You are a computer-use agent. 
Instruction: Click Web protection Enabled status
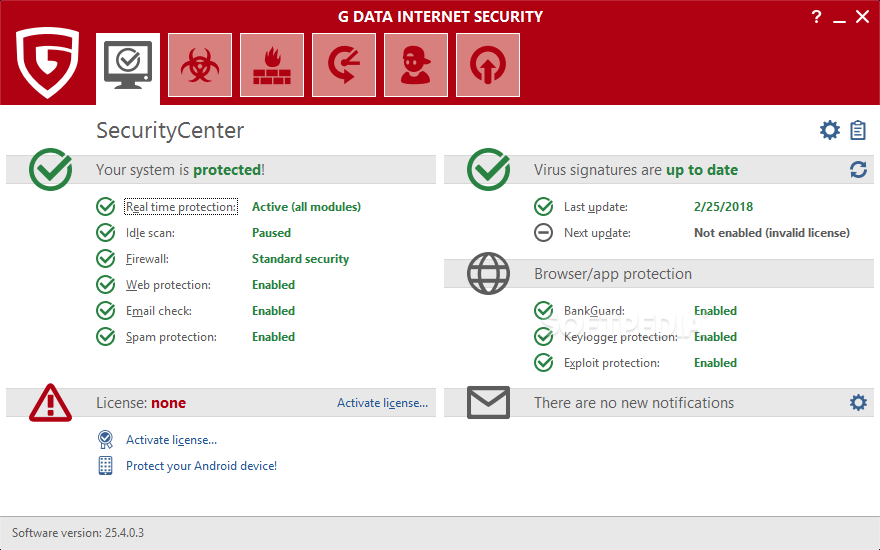click(x=273, y=285)
